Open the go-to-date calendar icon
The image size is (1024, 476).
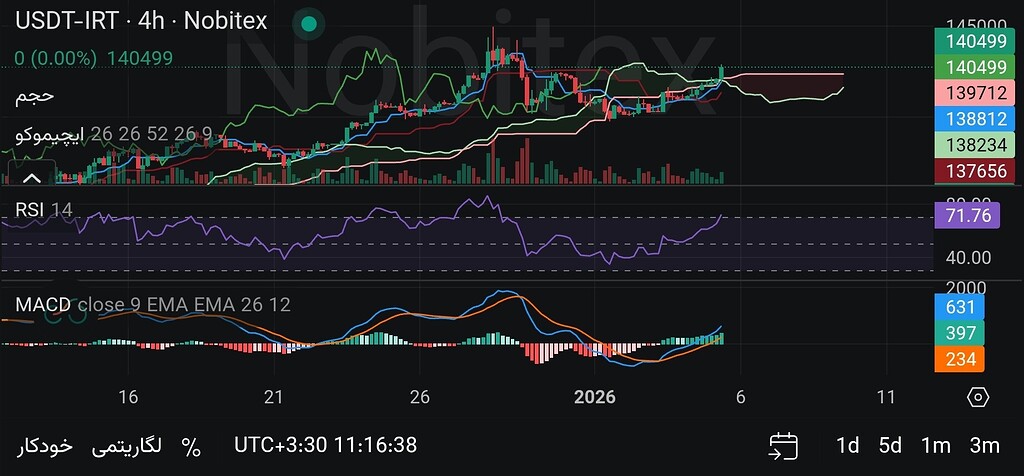click(x=784, y=447)
